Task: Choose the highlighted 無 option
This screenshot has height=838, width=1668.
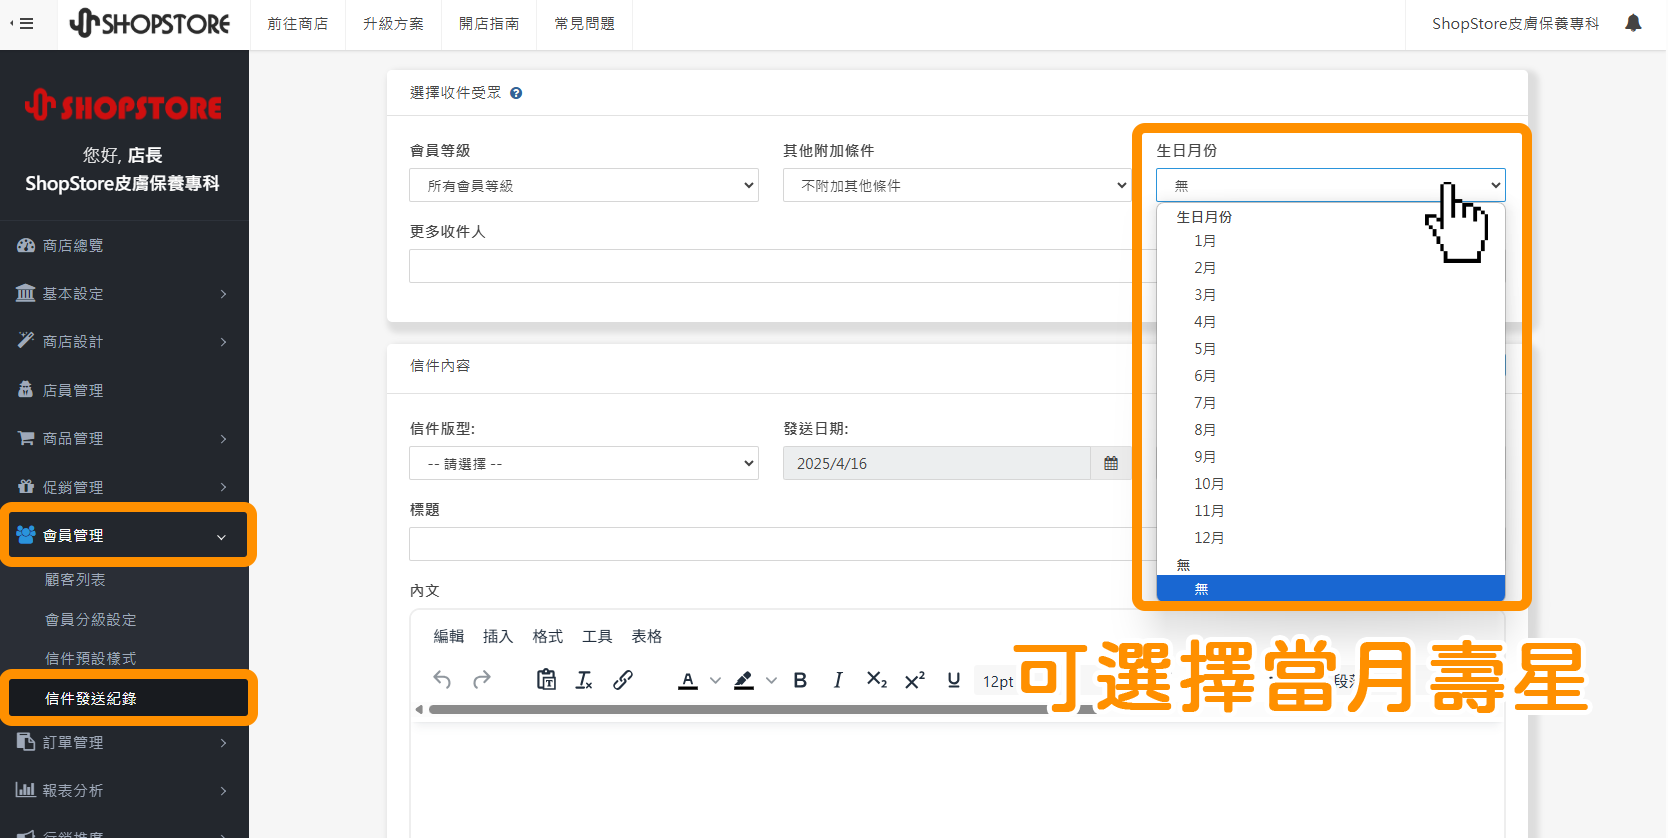Action: click(x=1331, y=589)
